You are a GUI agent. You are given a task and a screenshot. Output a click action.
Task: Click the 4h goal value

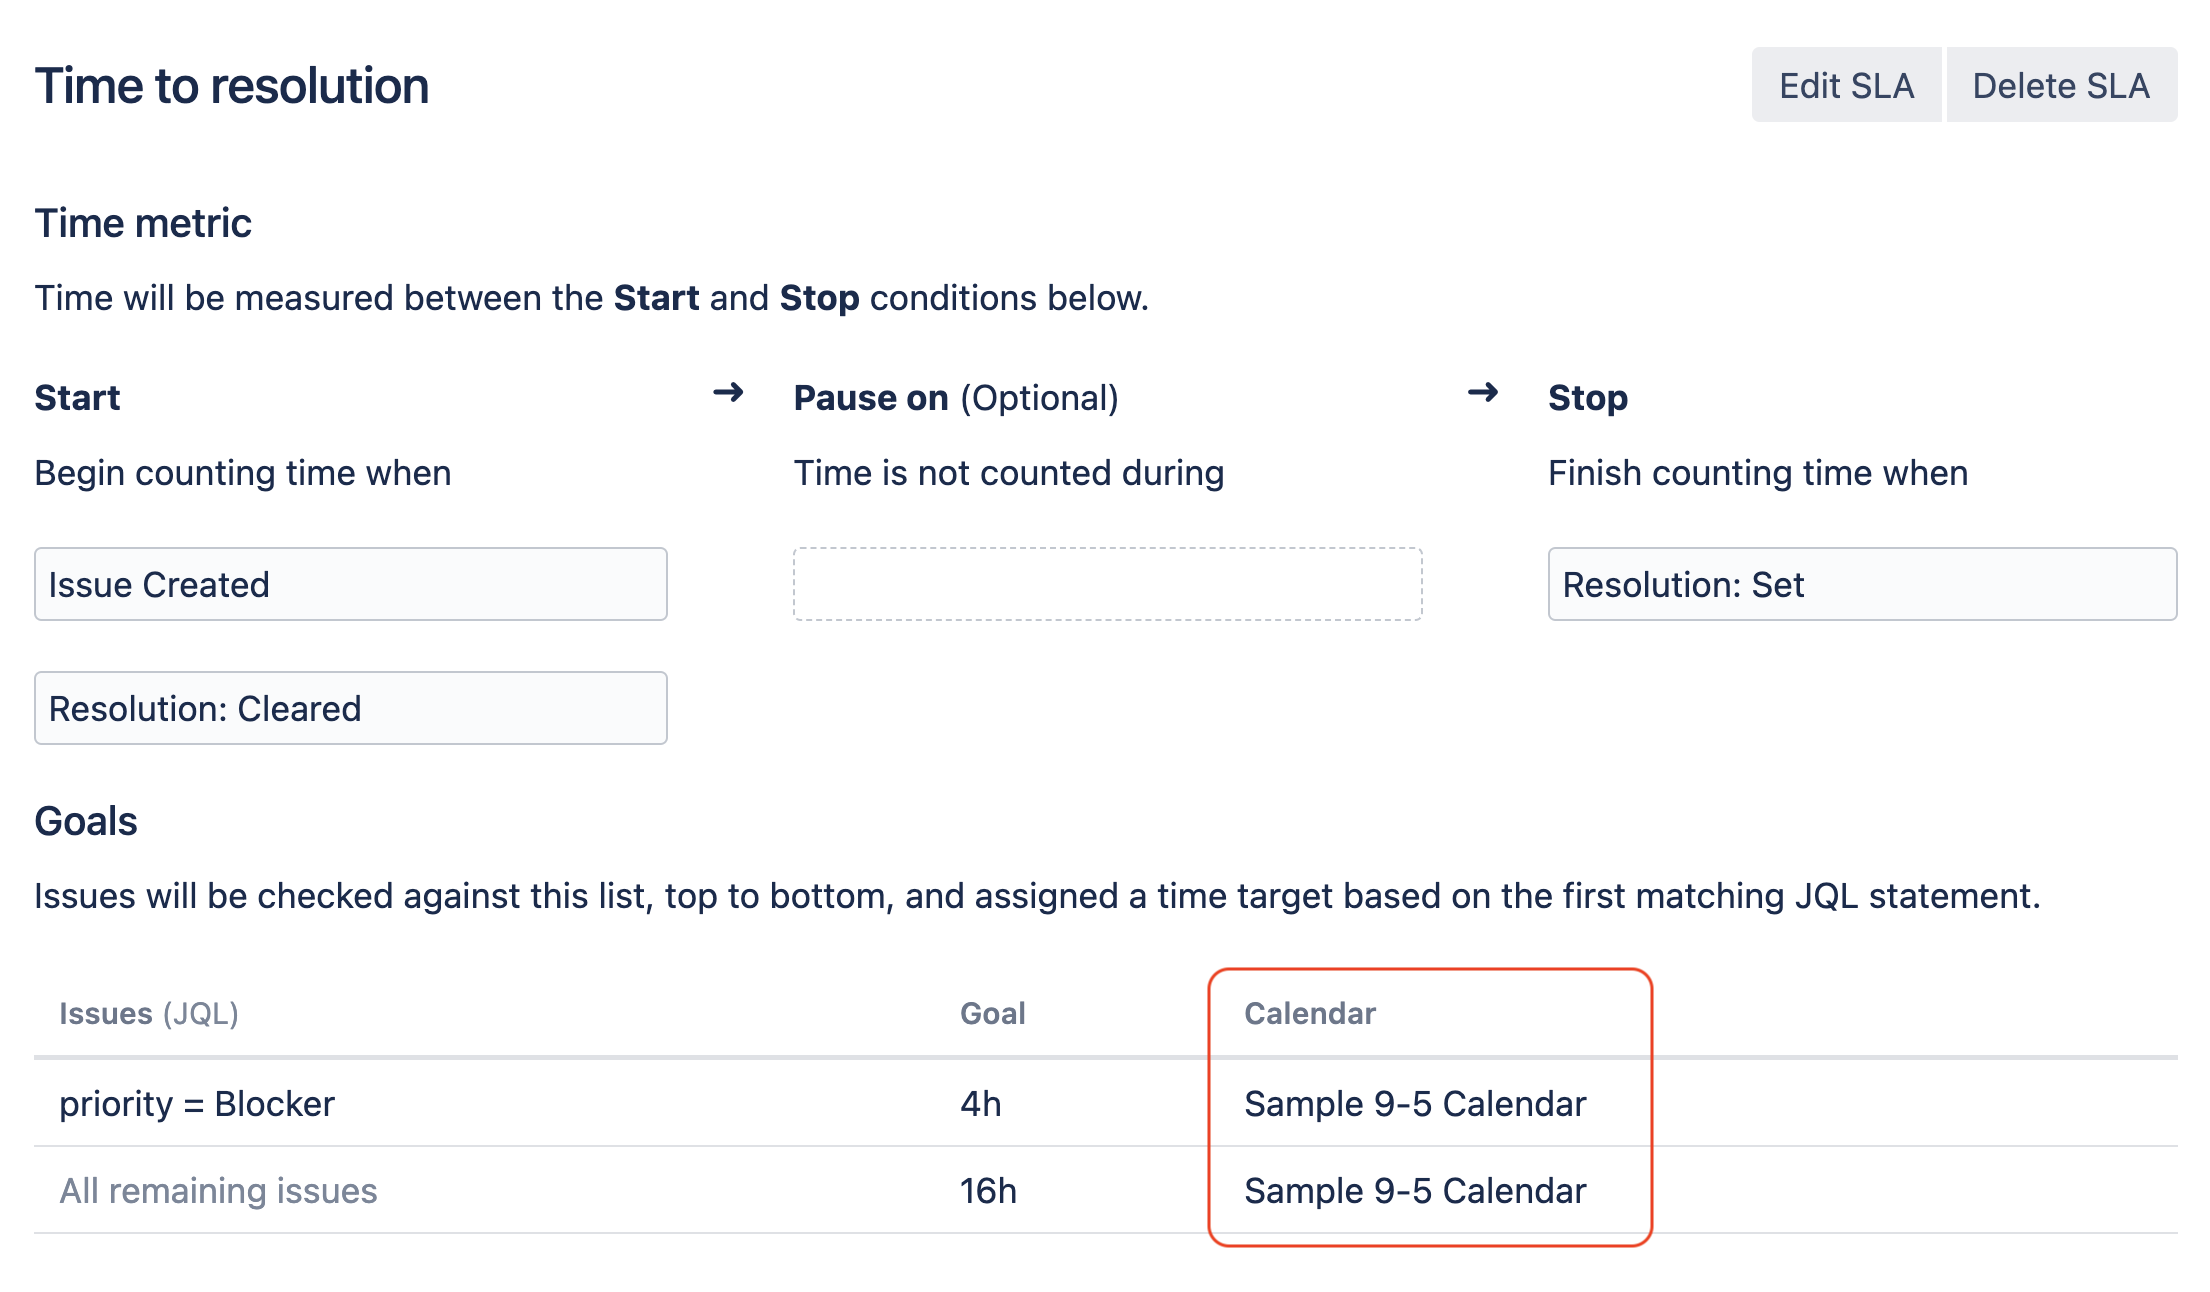click(980, 1103)
